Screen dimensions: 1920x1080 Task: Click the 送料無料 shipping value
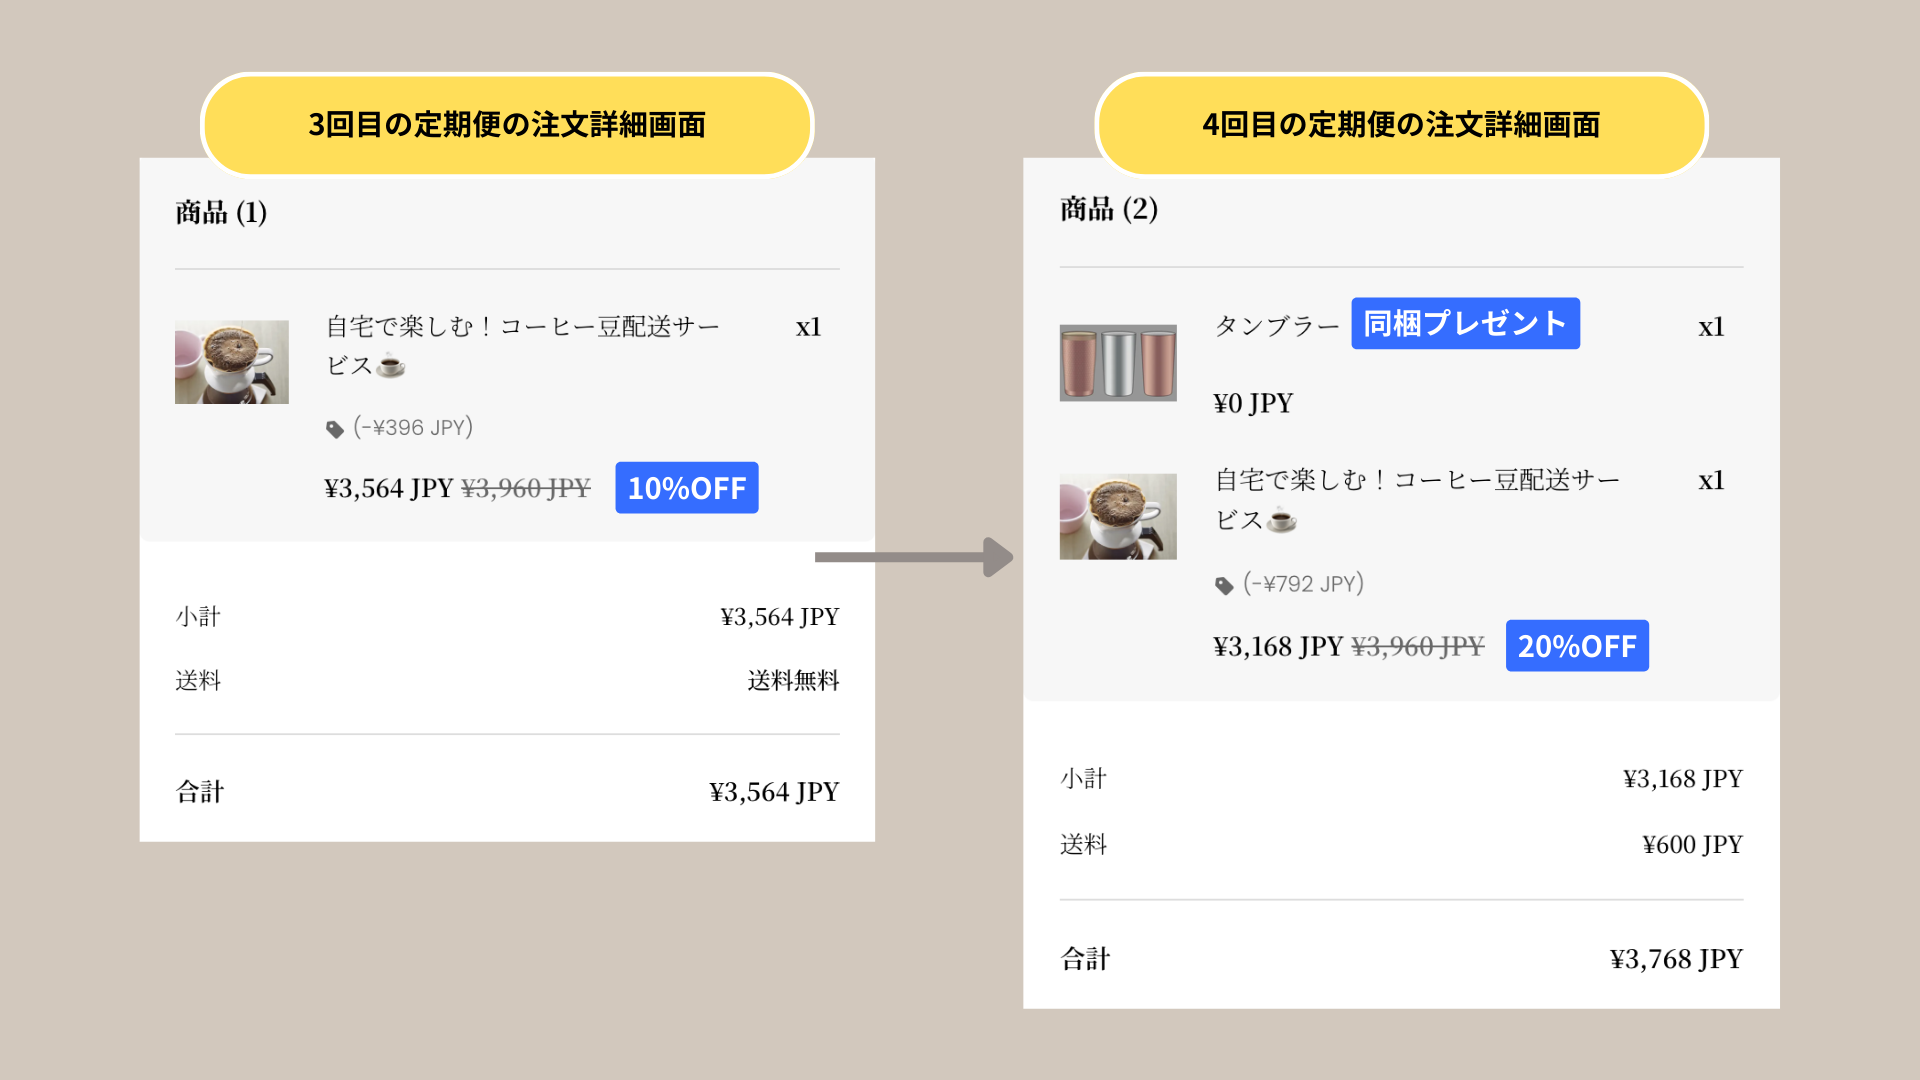click(793, 681)
